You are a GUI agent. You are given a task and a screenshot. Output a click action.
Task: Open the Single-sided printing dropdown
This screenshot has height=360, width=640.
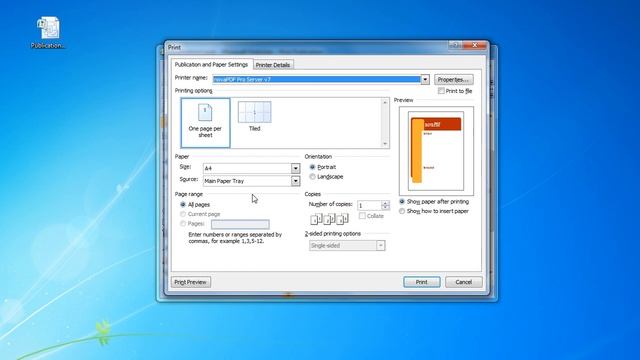[380, 246]
